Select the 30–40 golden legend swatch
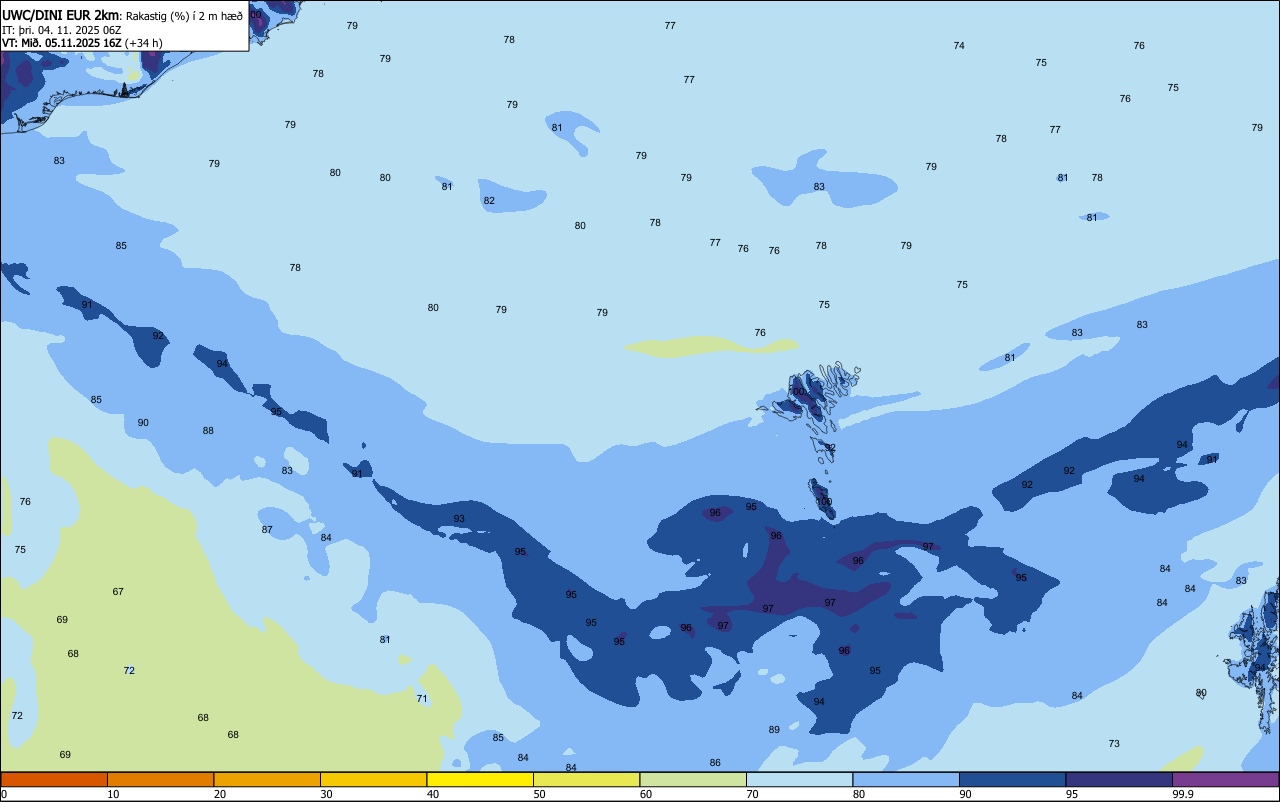 click(373, 779)
